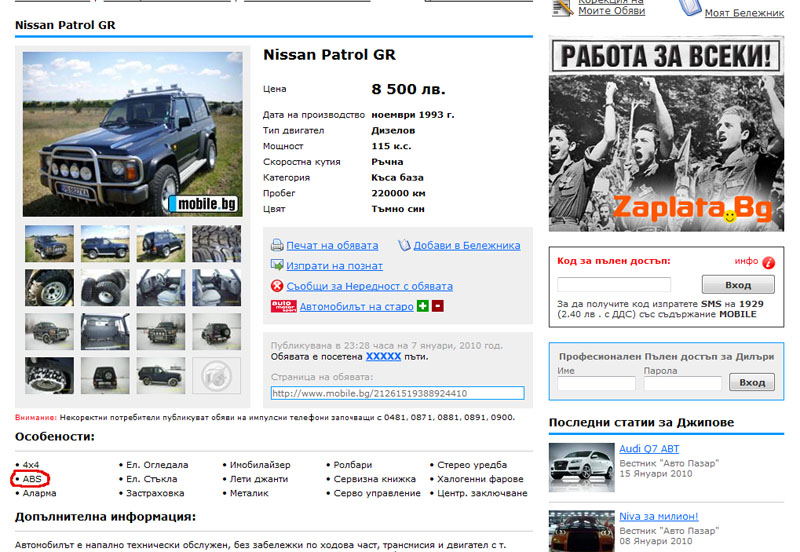The width and height of the screenshot is (800, 552).
Task: Click the main Nissan Patrol photo
Action: pos(133,134)
